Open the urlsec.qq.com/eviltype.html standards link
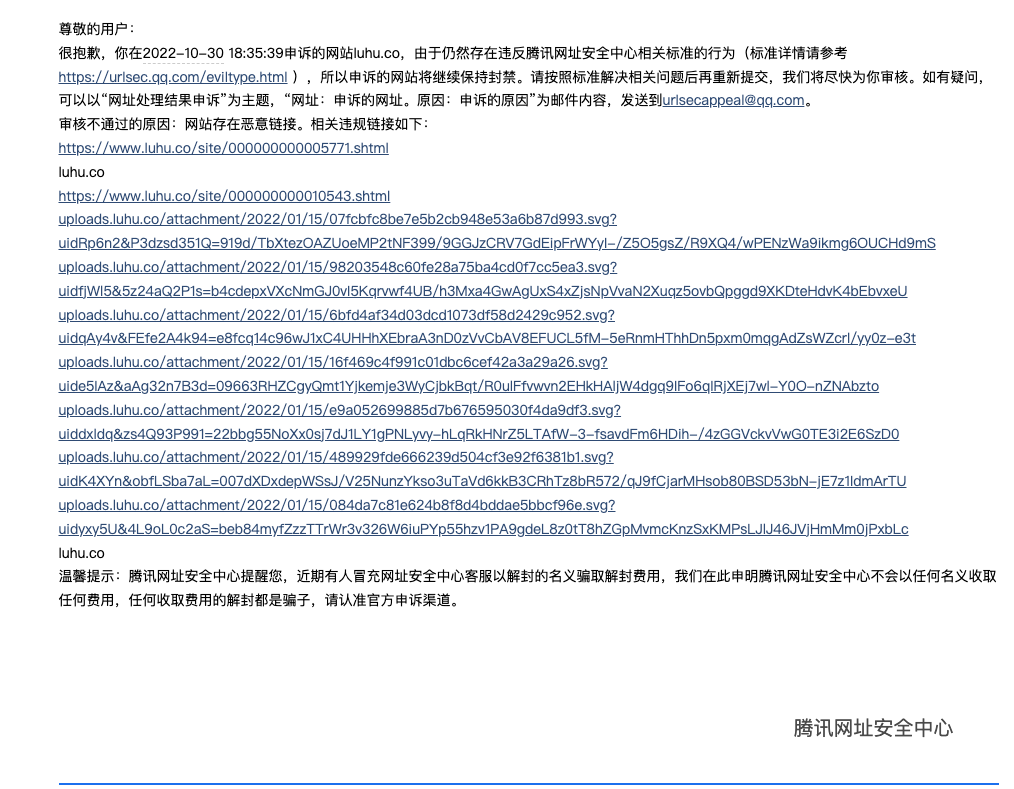Viewport: 1014px width, 789px height. tap(173, 77)
